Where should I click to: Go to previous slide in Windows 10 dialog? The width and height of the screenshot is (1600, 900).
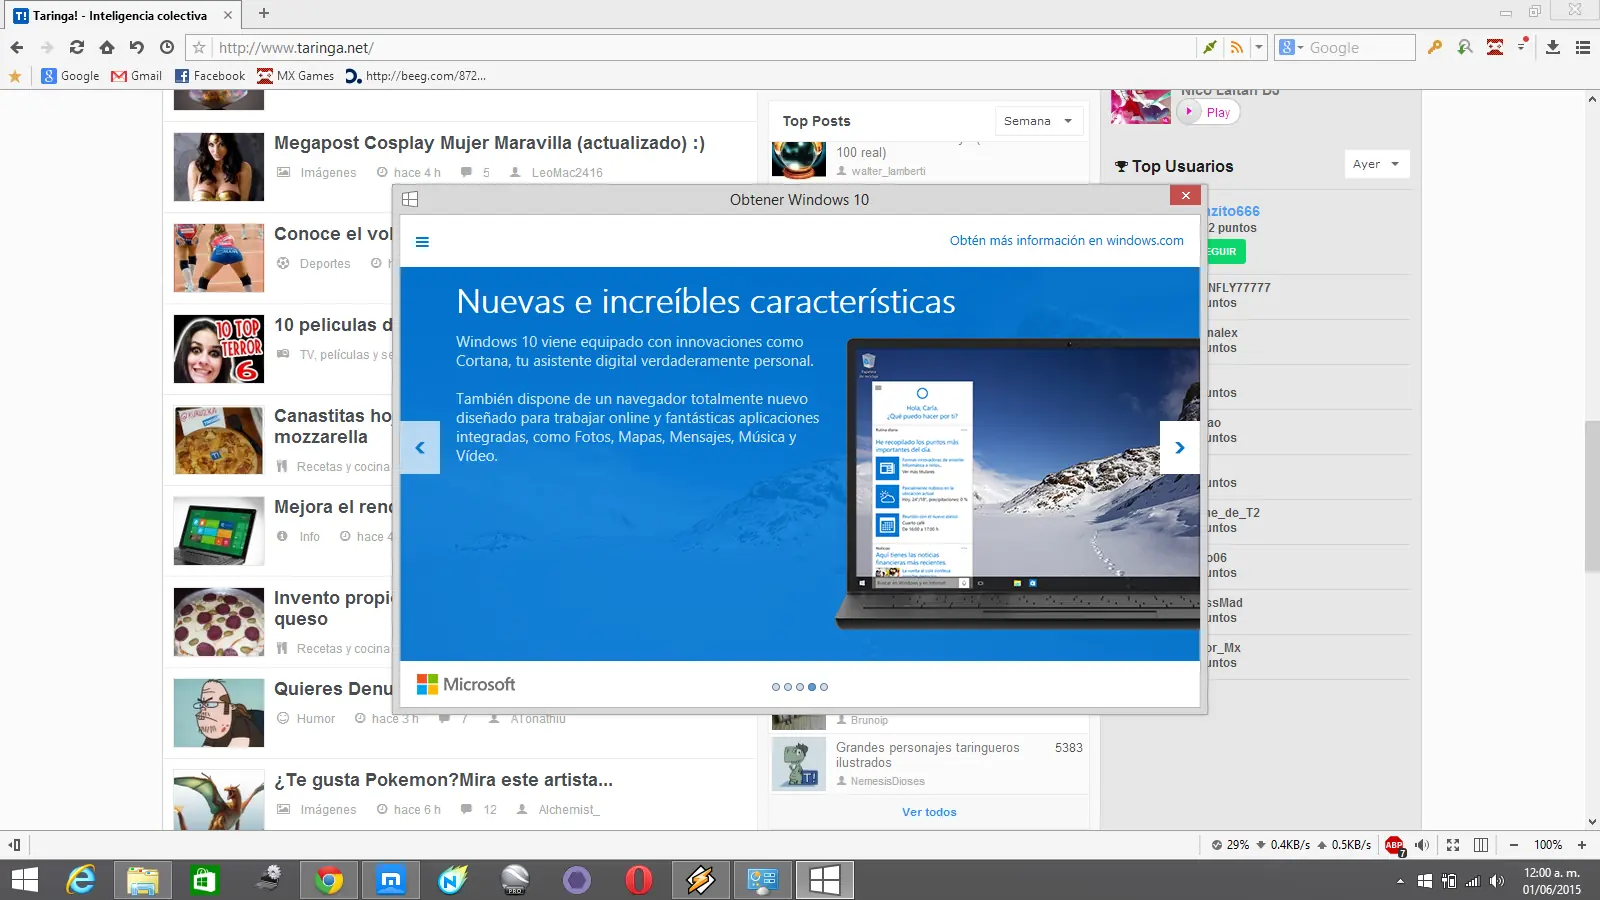[x=420, y=447]
